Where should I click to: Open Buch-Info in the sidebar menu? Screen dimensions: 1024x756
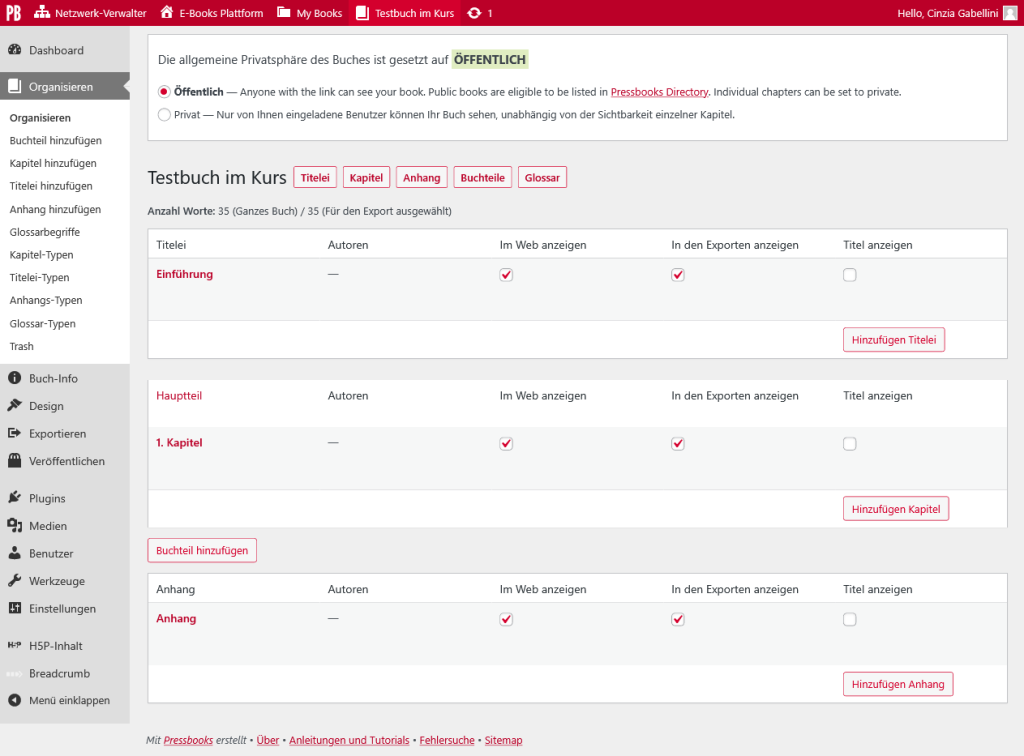(x=53, y=379)
